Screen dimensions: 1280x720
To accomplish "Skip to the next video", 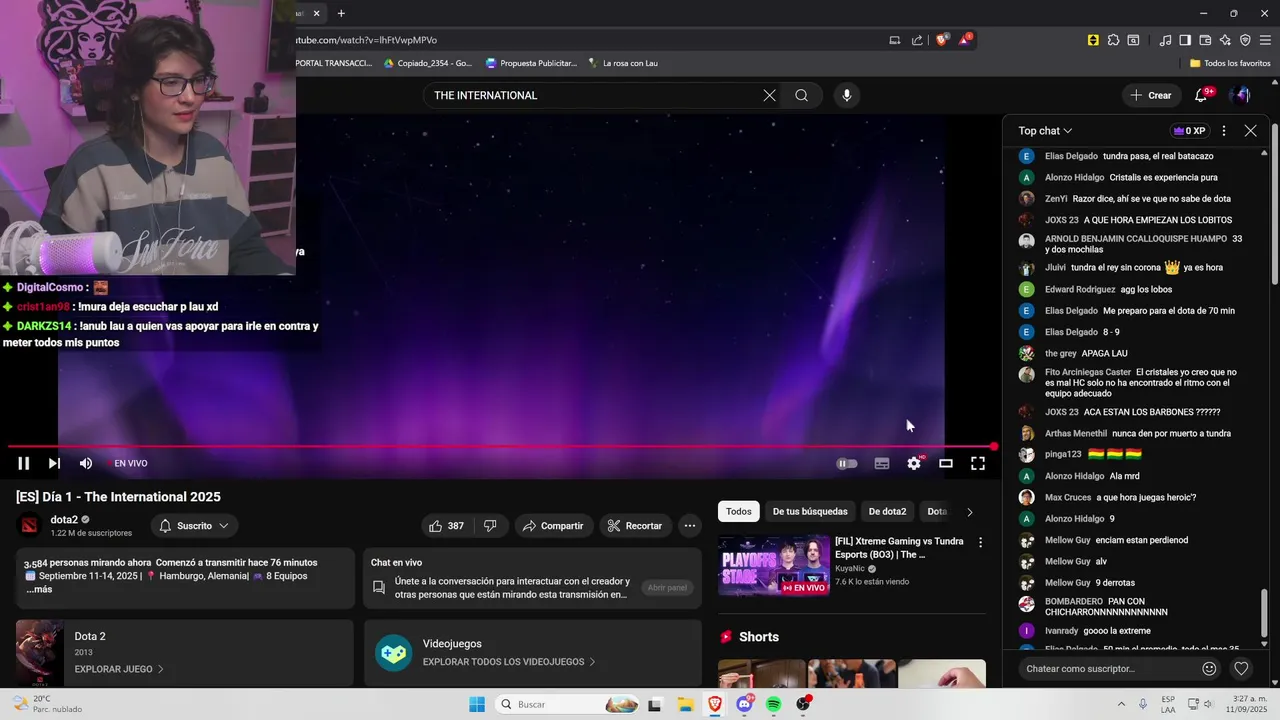I will [x=54, y=463].
